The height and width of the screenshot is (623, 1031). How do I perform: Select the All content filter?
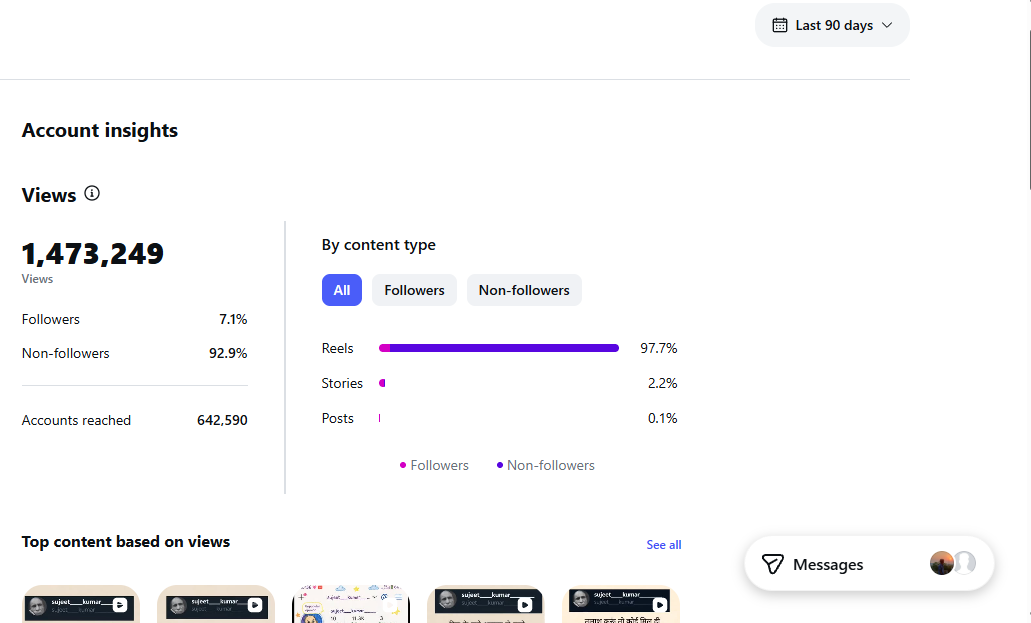[x=342, y=290]
